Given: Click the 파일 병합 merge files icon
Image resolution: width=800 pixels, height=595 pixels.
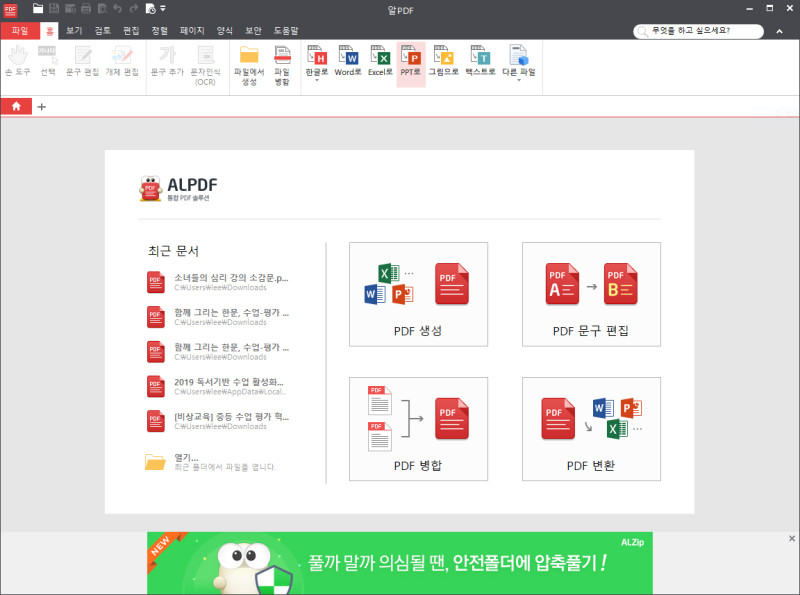Looking at the screenshot, I should pos(282,65).
